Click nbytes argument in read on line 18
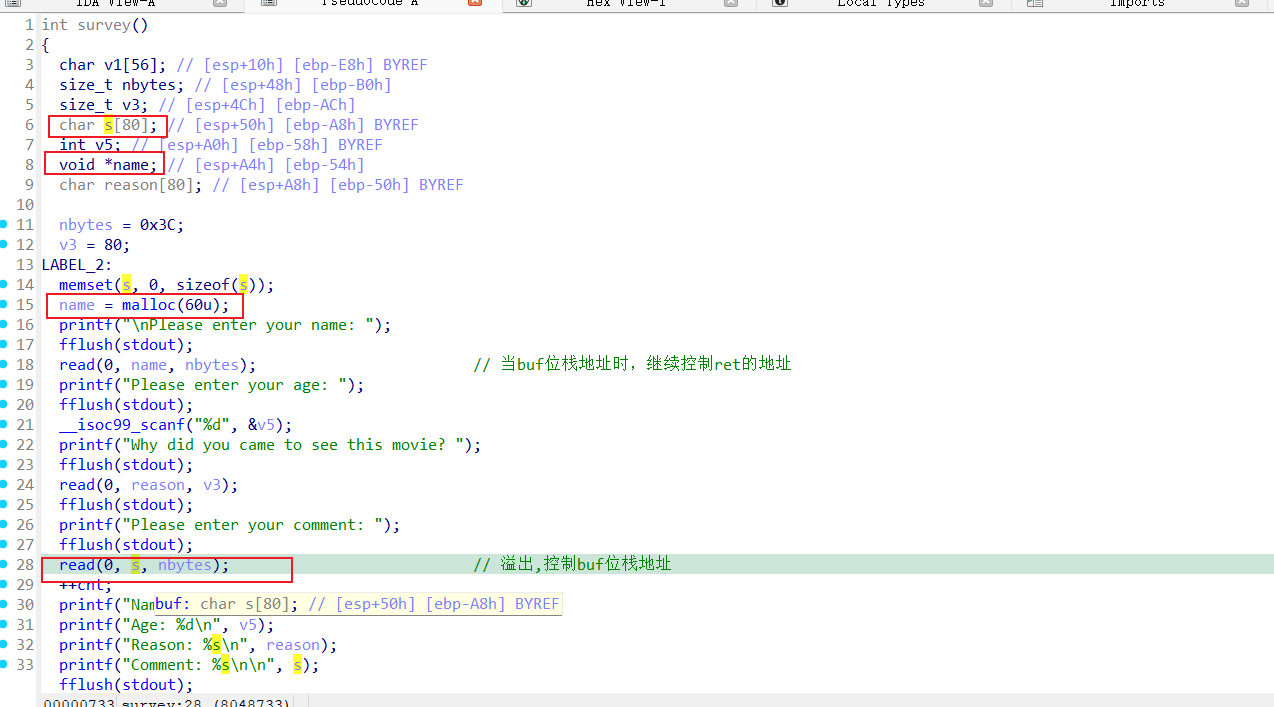 [212, 365]
